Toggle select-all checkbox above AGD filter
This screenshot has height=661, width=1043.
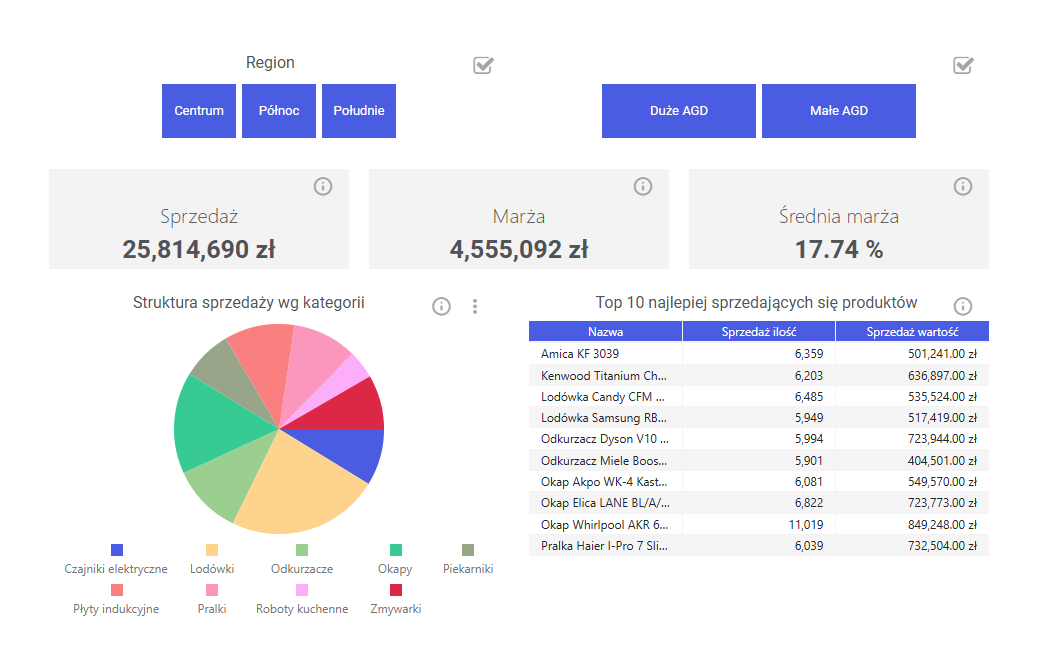click(x=963, y=65)
